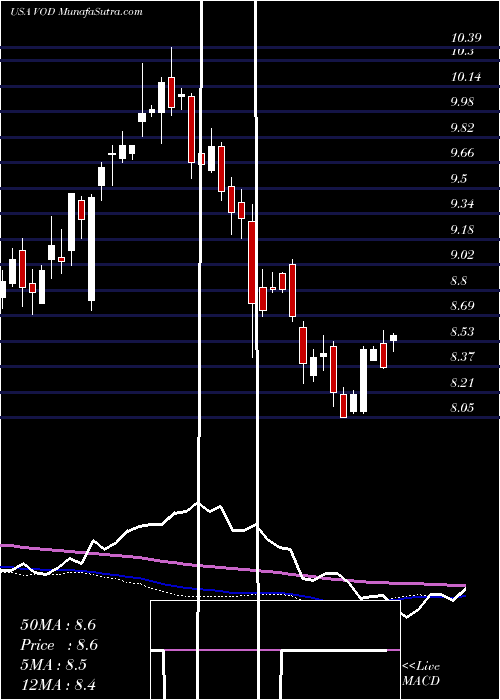The image size is (500, 700).
Task: Click the USA VOD MunafaSutra.com title
Action: click(76, 12)
